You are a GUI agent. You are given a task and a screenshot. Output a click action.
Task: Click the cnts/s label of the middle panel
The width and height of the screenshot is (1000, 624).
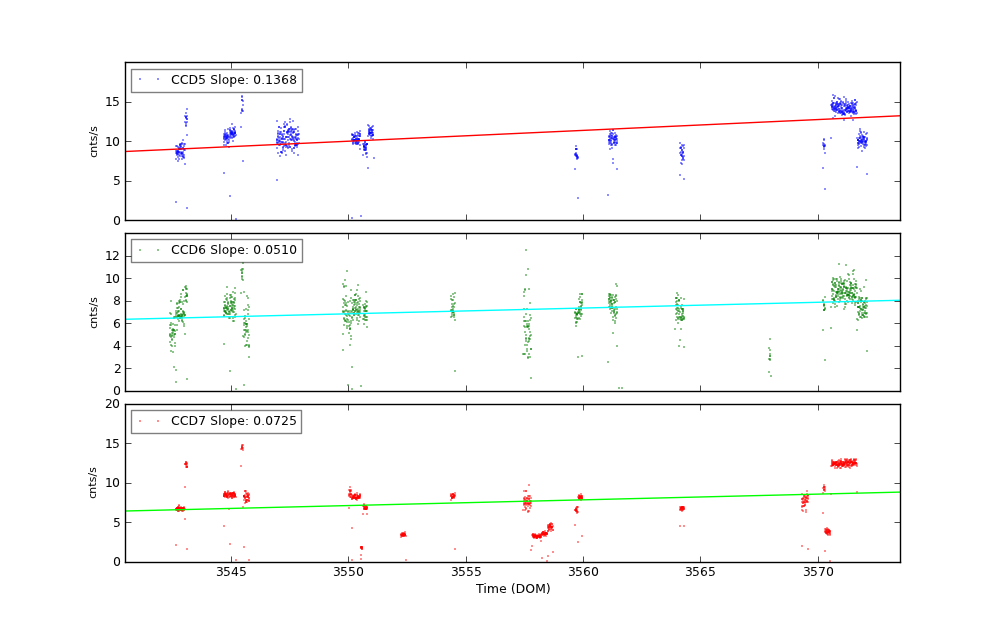point(94,312)
